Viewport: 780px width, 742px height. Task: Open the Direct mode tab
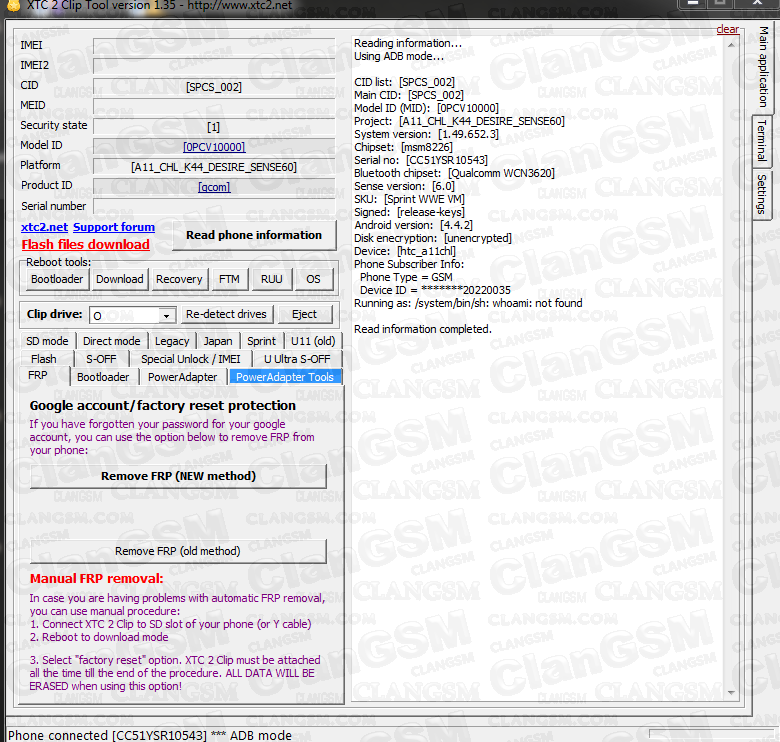tap(111, 341)
